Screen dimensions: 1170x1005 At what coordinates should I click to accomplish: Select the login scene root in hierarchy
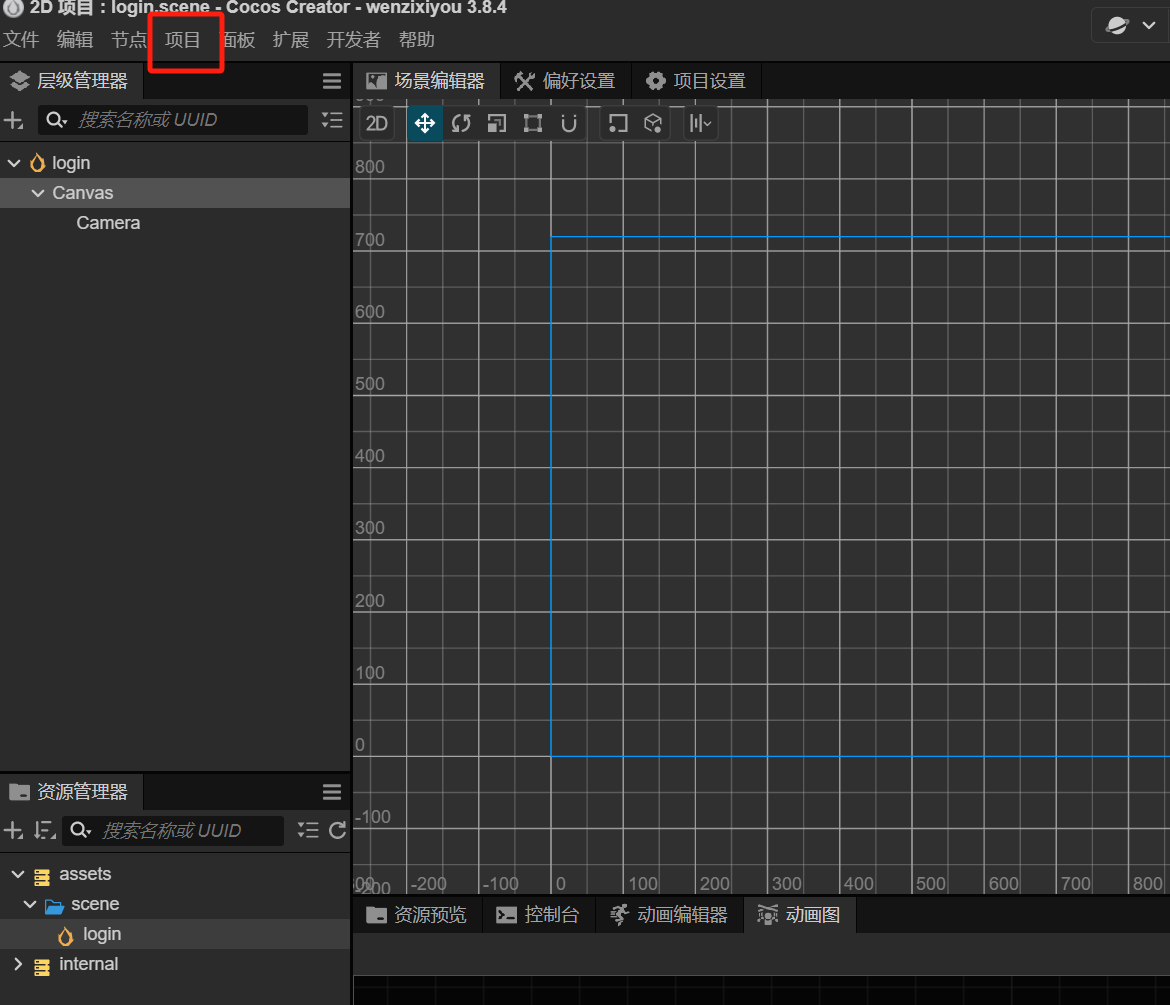(x=175, y=163)
